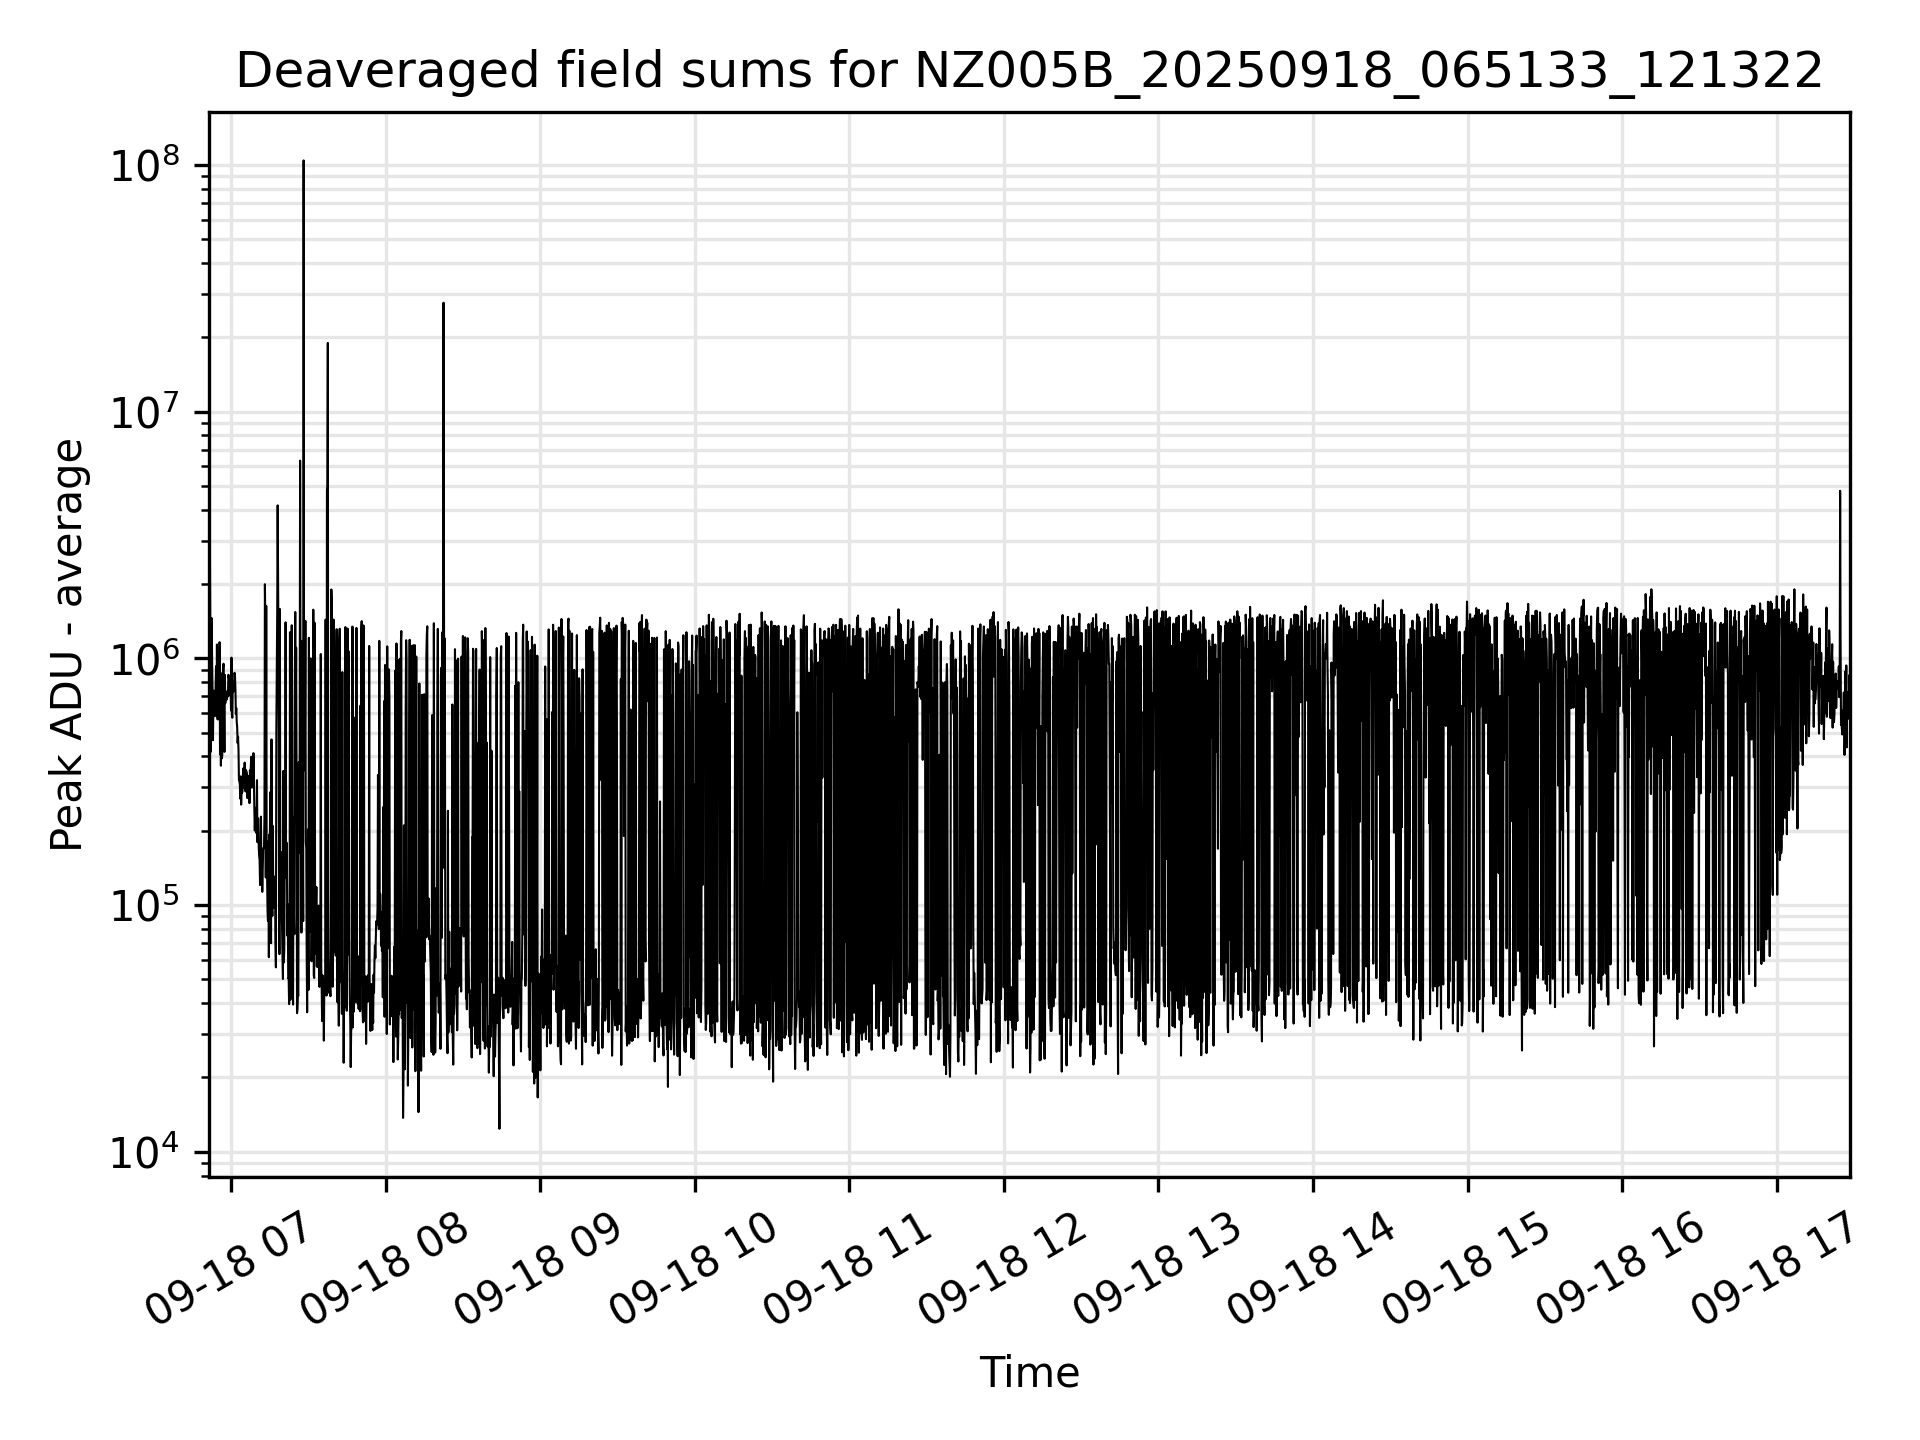Viewport: 1920px width, 1440px height.
Task: Click the x-axis tick label '09-18 16'
Action: [1619, 1268]
